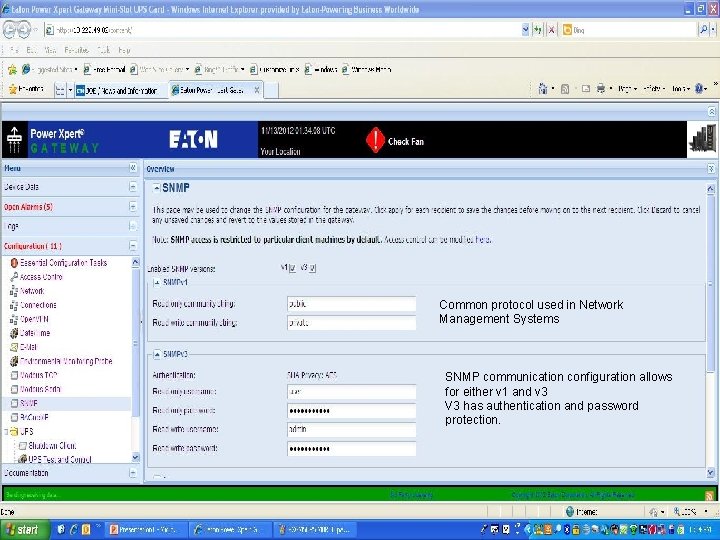Click the Shutdown Client item icon
This screenshot has height=540, width=720.
click(22, 446)
